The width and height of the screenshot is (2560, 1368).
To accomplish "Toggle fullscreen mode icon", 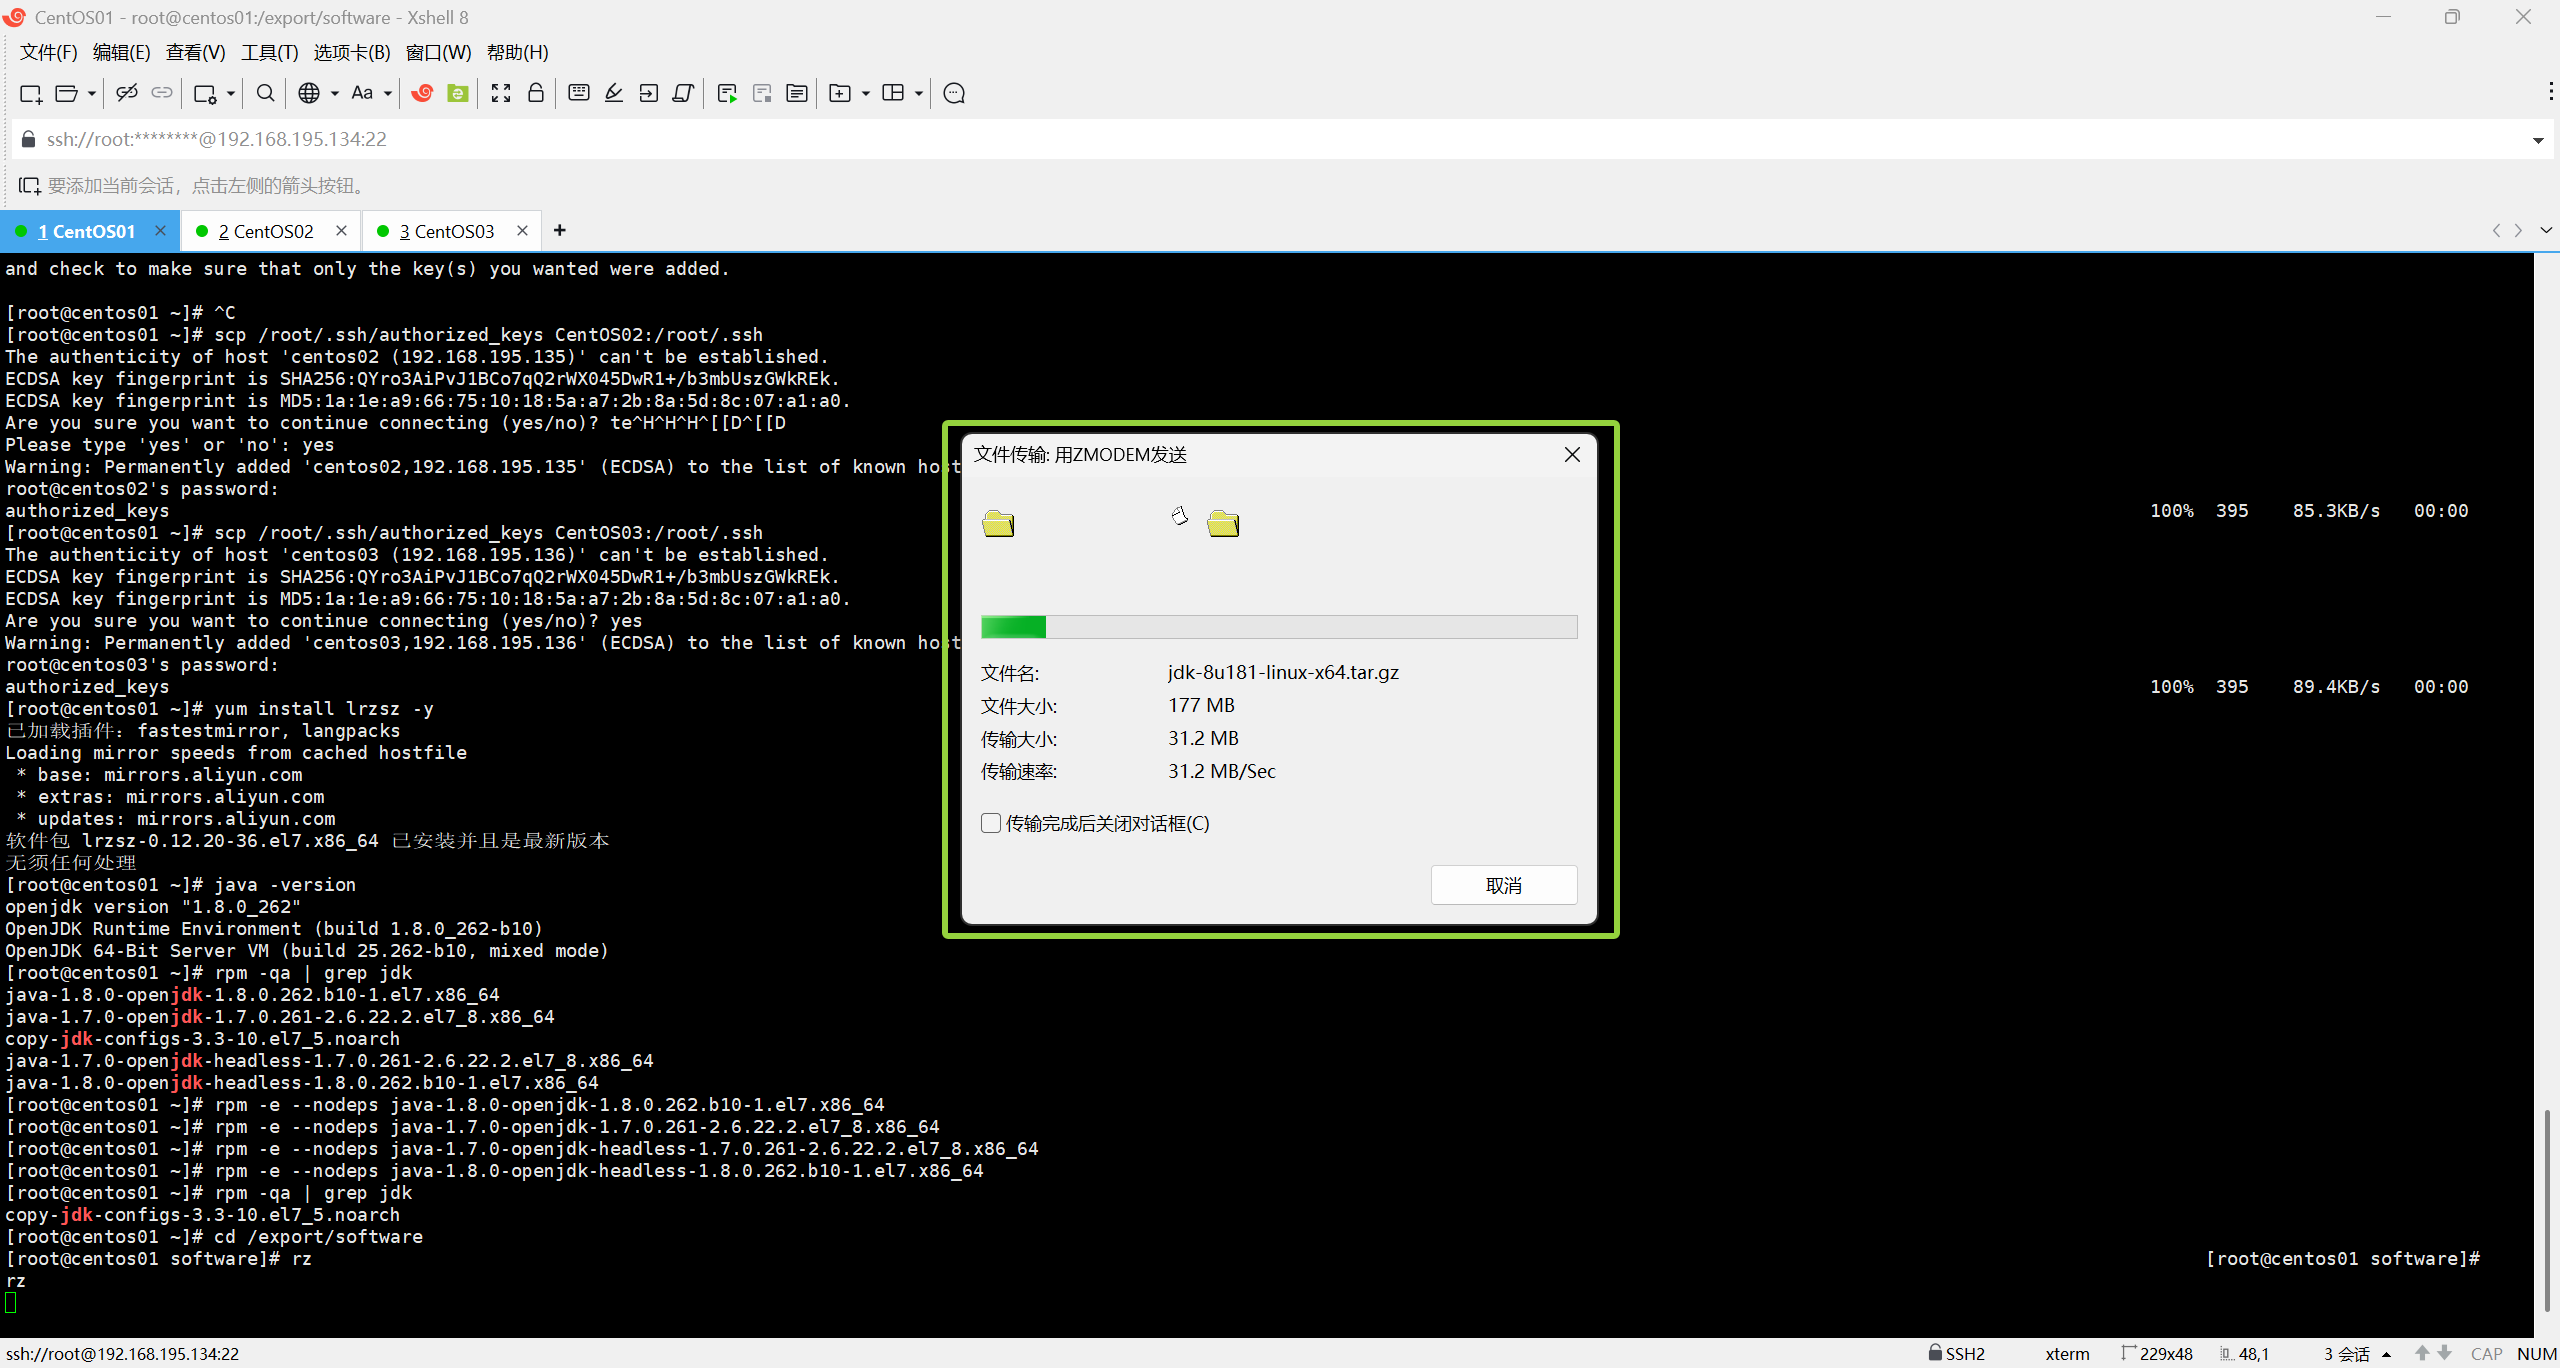I will pyautogui.click(x=501, y=93).
